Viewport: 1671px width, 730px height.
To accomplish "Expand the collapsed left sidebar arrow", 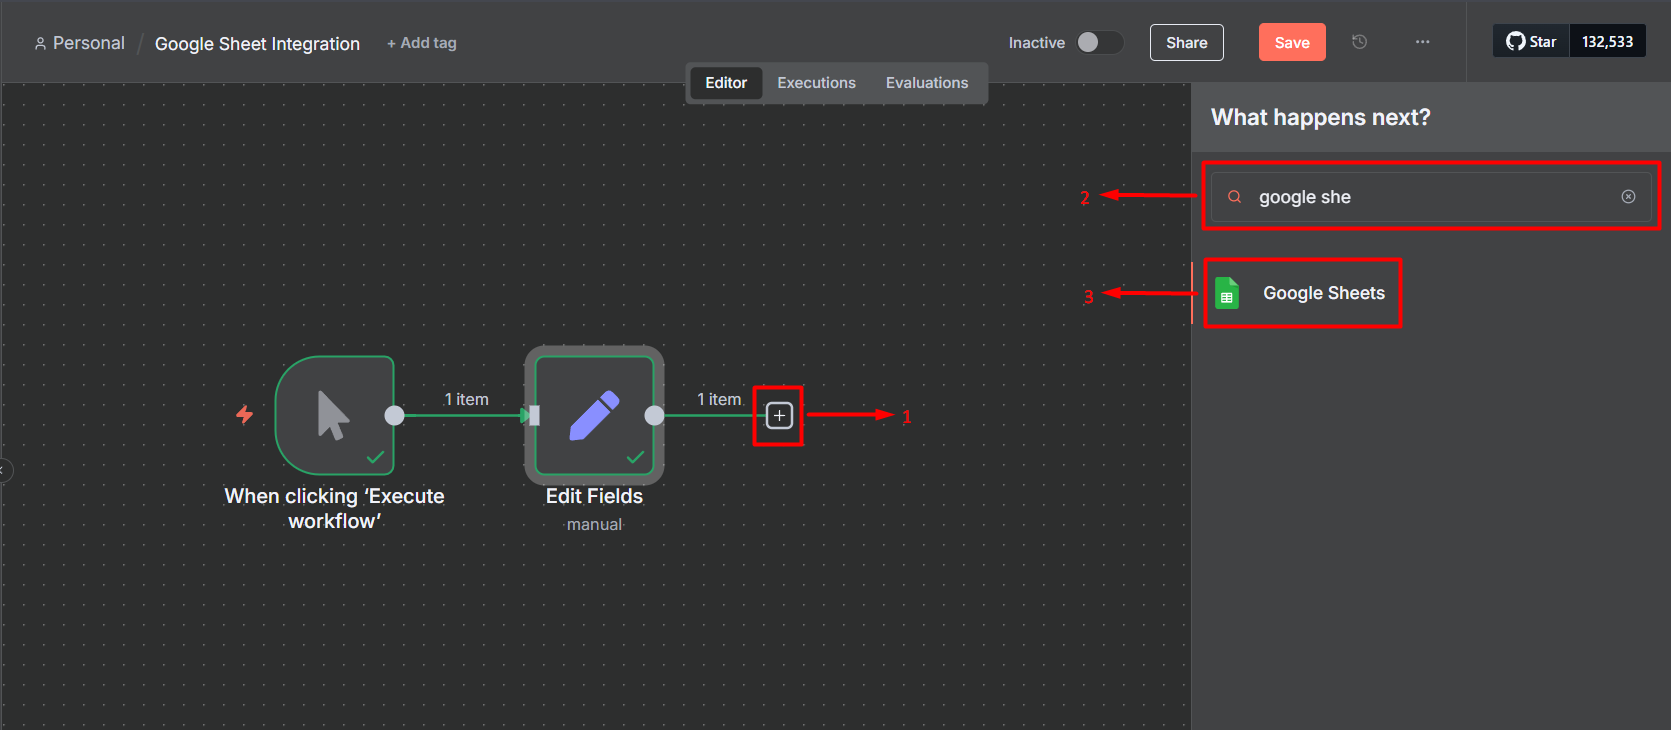I will tap(5, 469).
